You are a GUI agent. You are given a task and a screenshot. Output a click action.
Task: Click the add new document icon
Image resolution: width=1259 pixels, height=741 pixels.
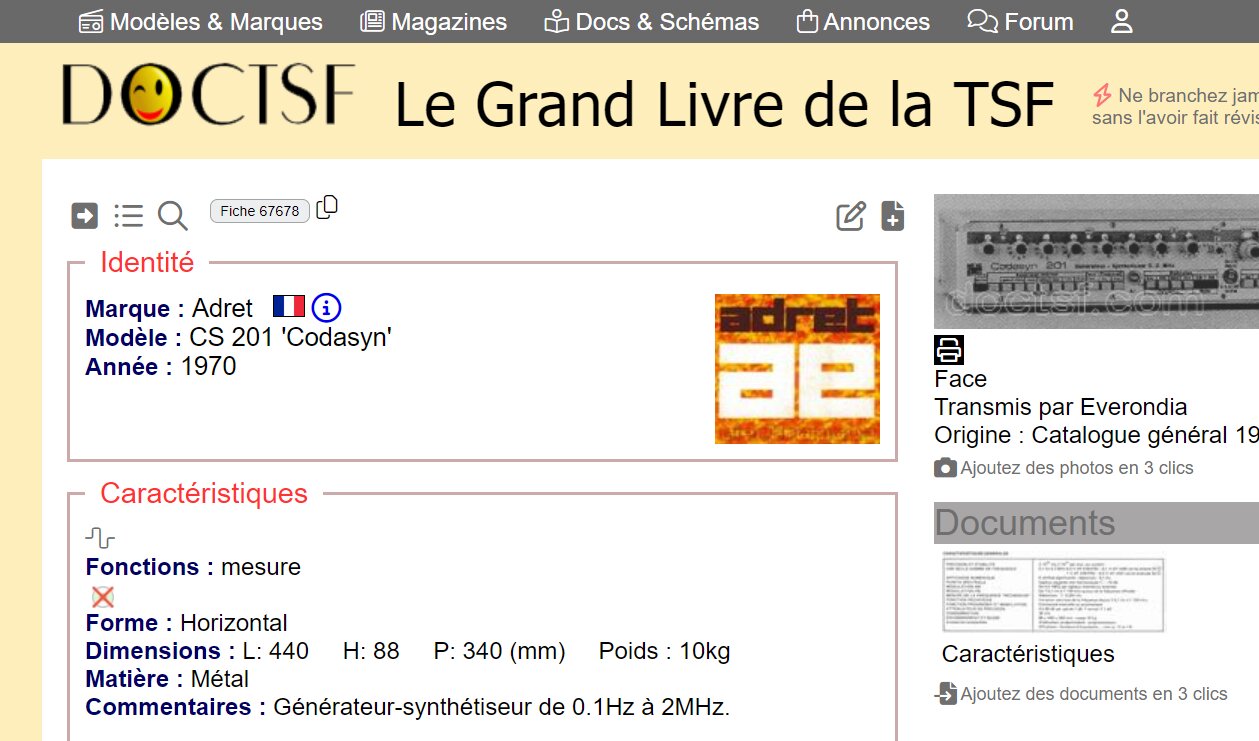pyautogui.click(x=893, y=215)
